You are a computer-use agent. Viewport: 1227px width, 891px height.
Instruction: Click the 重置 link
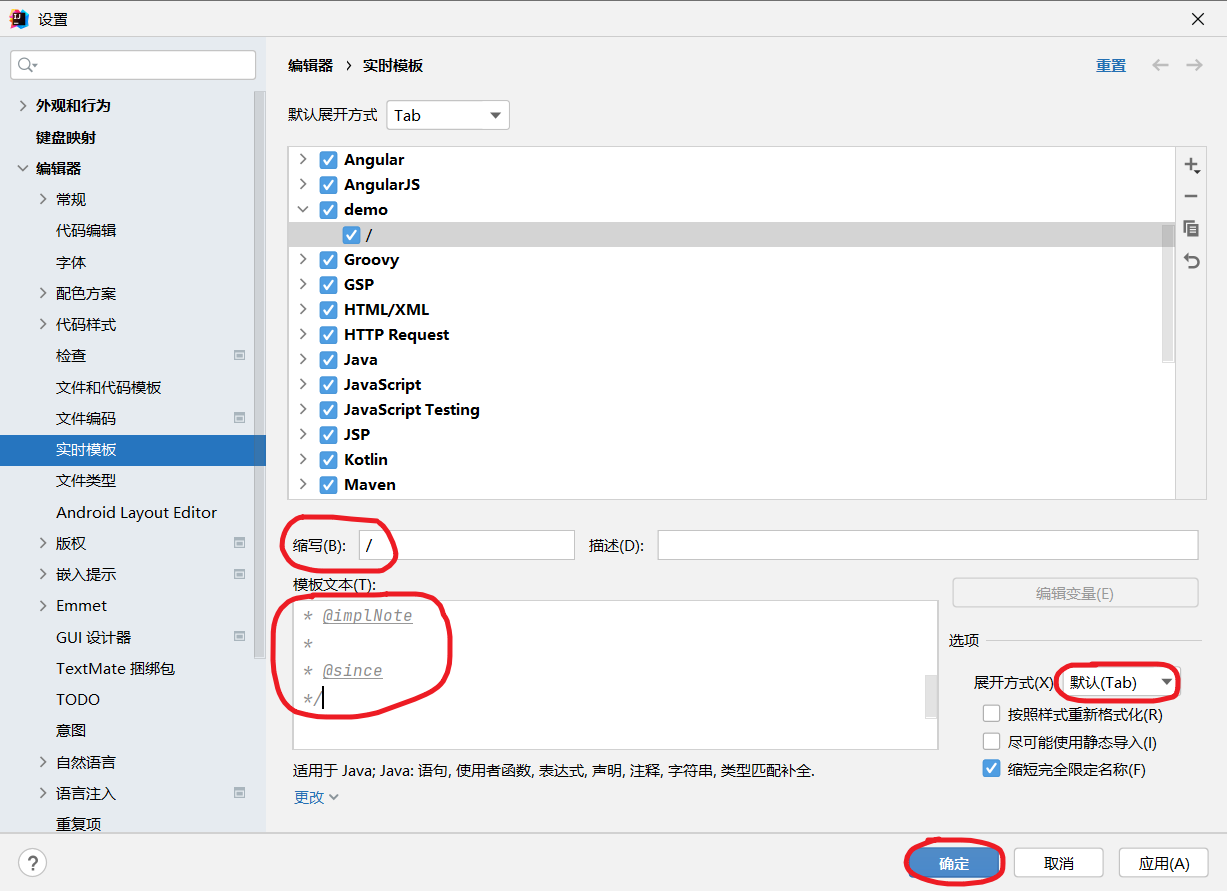1111,65
